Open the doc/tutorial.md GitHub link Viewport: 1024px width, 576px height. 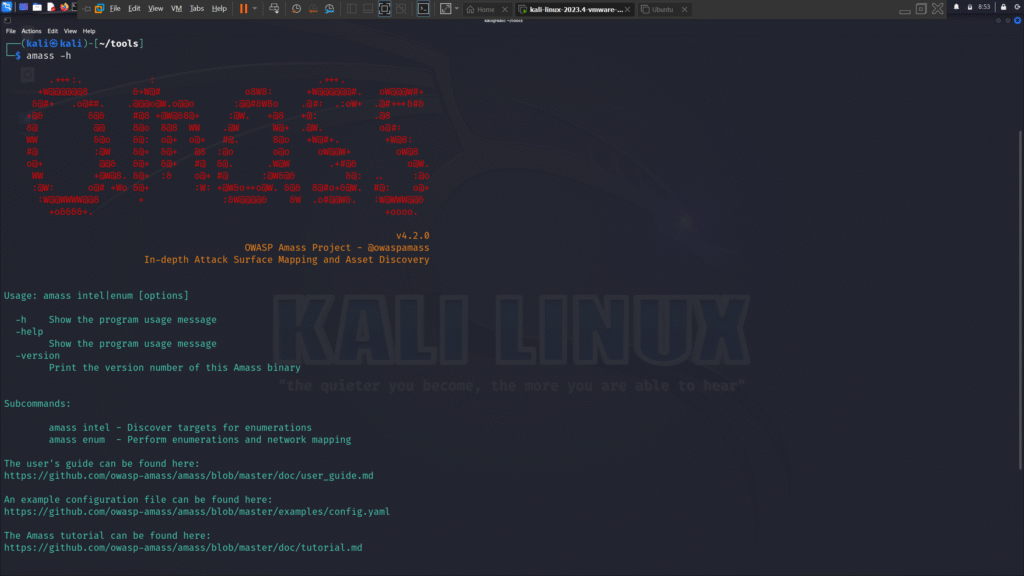coord(183,547)
